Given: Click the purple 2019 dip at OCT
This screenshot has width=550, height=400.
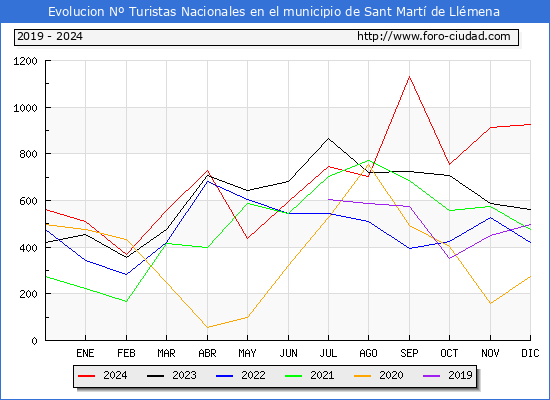Looking at the screenshot, I should [x=449, y=258].
